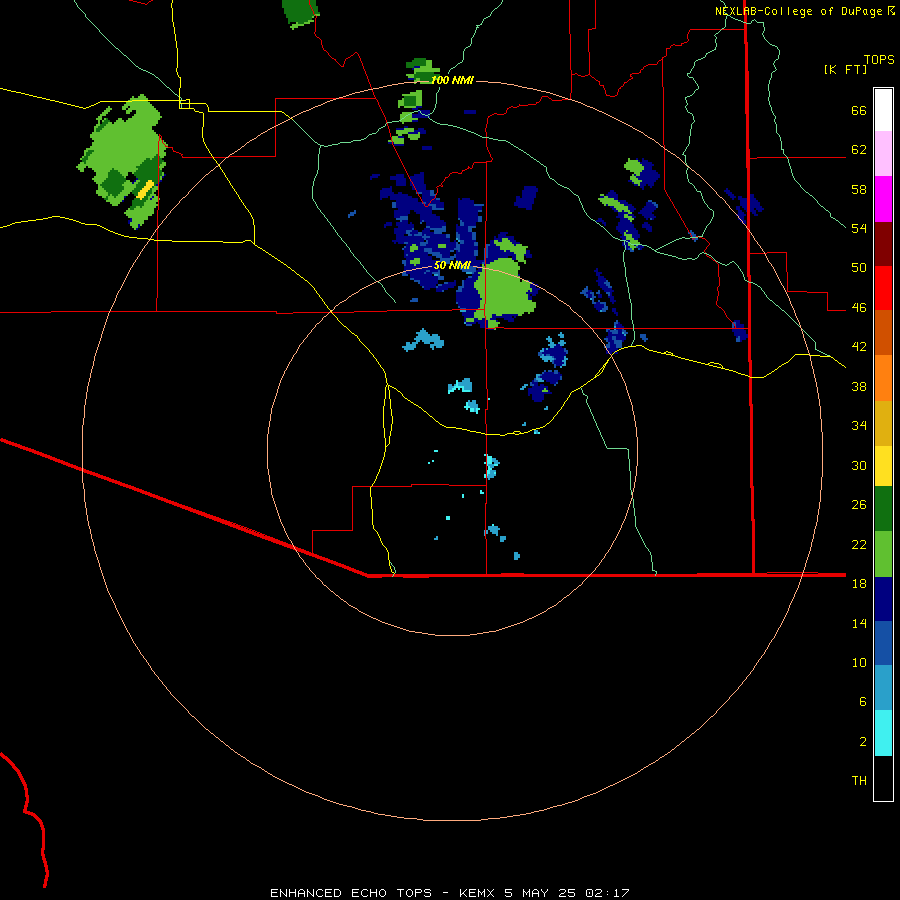Click the "38" legend value
The width and height of the screenshot is (900, 900).
click(x=859, y=386)
